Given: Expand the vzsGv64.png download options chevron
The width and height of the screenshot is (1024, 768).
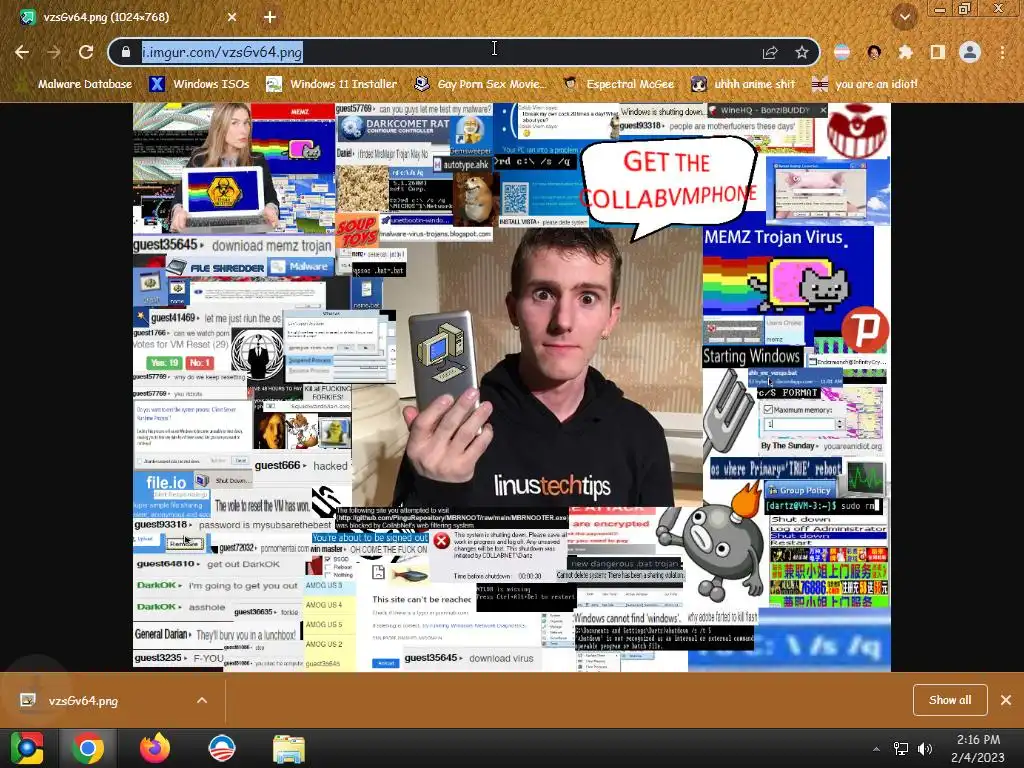Looking at the screenshot, I should (202, 700).
